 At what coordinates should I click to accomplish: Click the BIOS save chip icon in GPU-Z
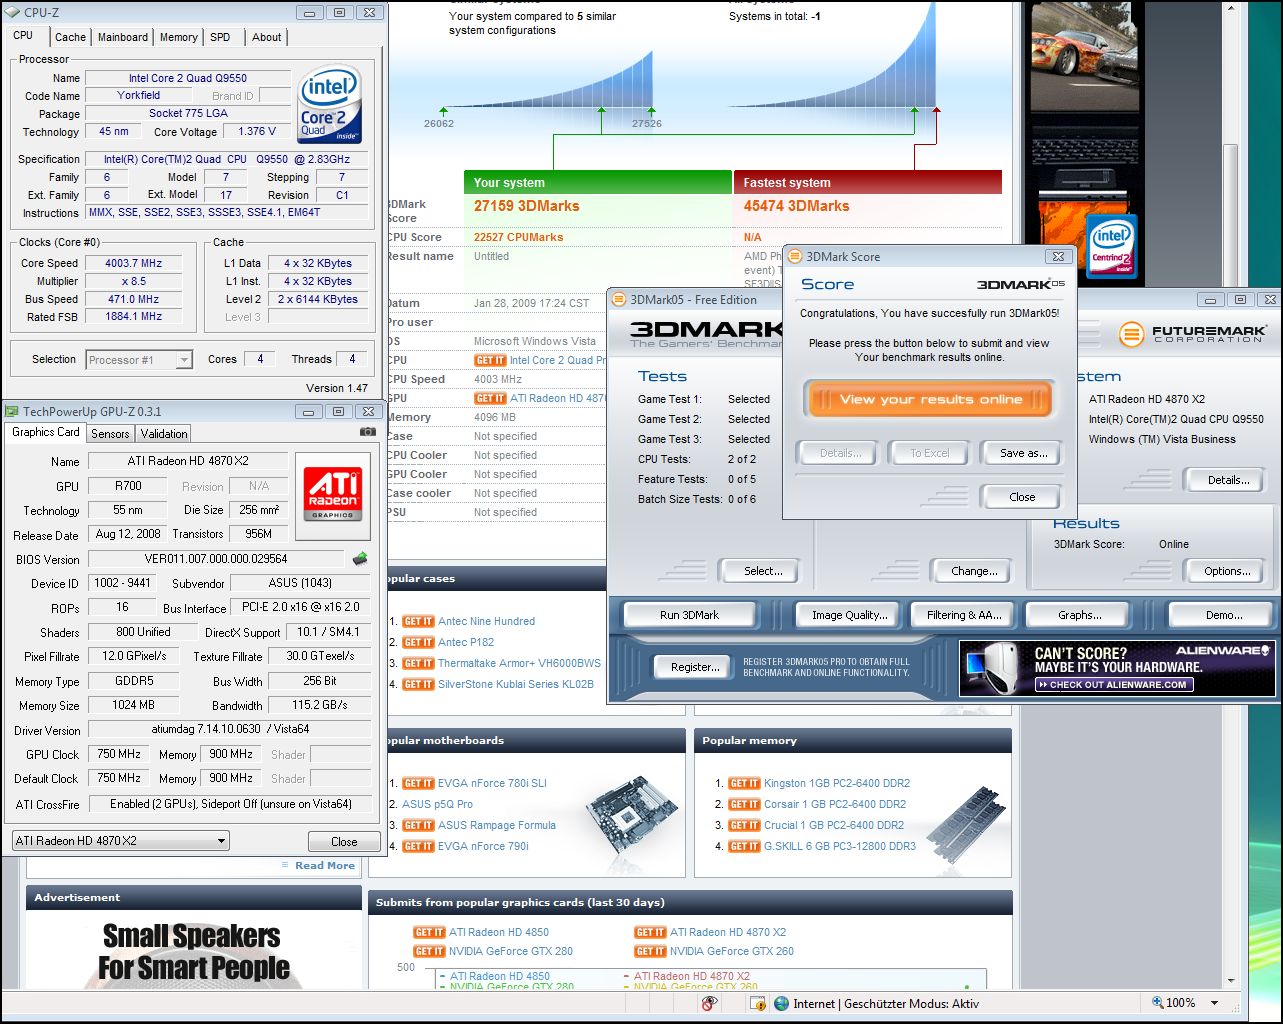pos(360,559)
